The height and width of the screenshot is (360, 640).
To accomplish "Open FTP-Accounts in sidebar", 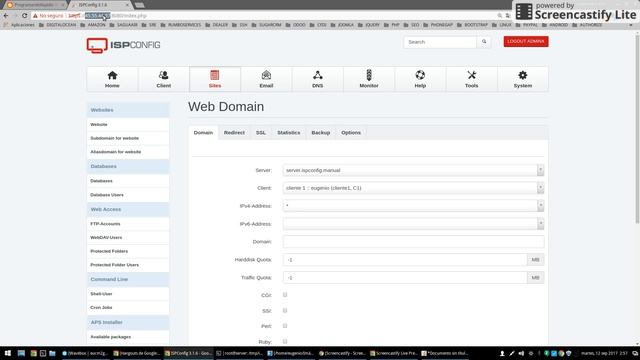I will click(128, 224).
